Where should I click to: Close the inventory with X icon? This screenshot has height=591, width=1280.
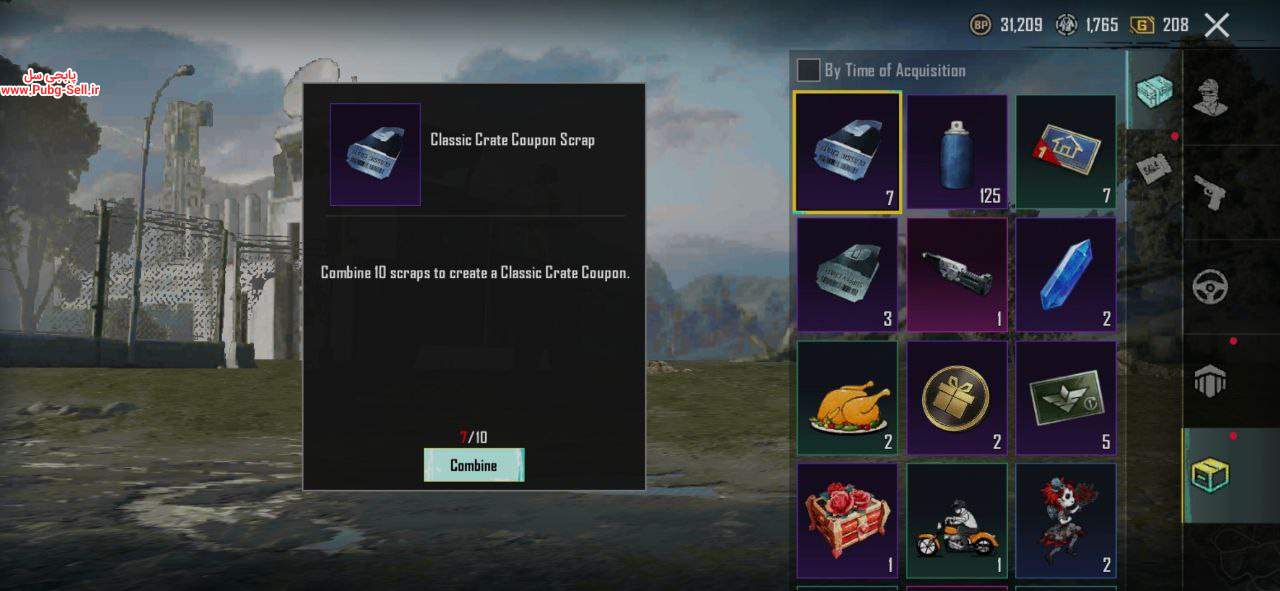click(1217, 25)
